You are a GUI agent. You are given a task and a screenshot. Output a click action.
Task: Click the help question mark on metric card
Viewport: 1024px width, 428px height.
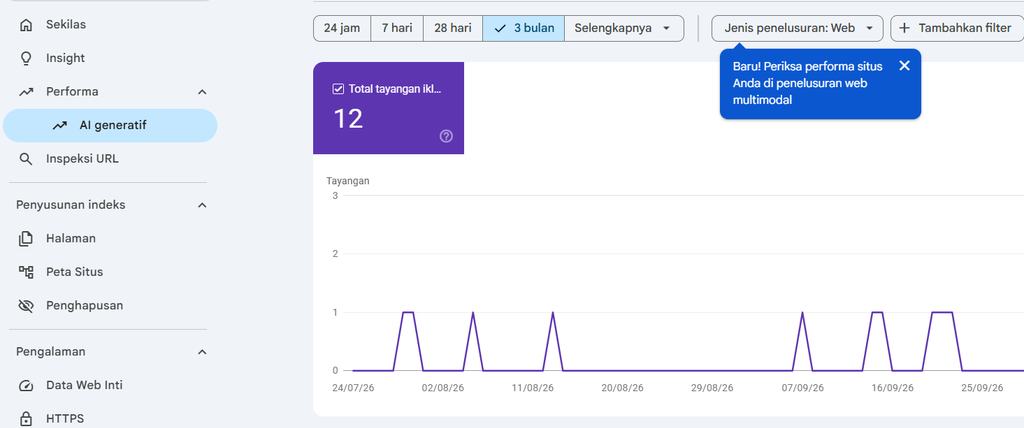[446, 136]
